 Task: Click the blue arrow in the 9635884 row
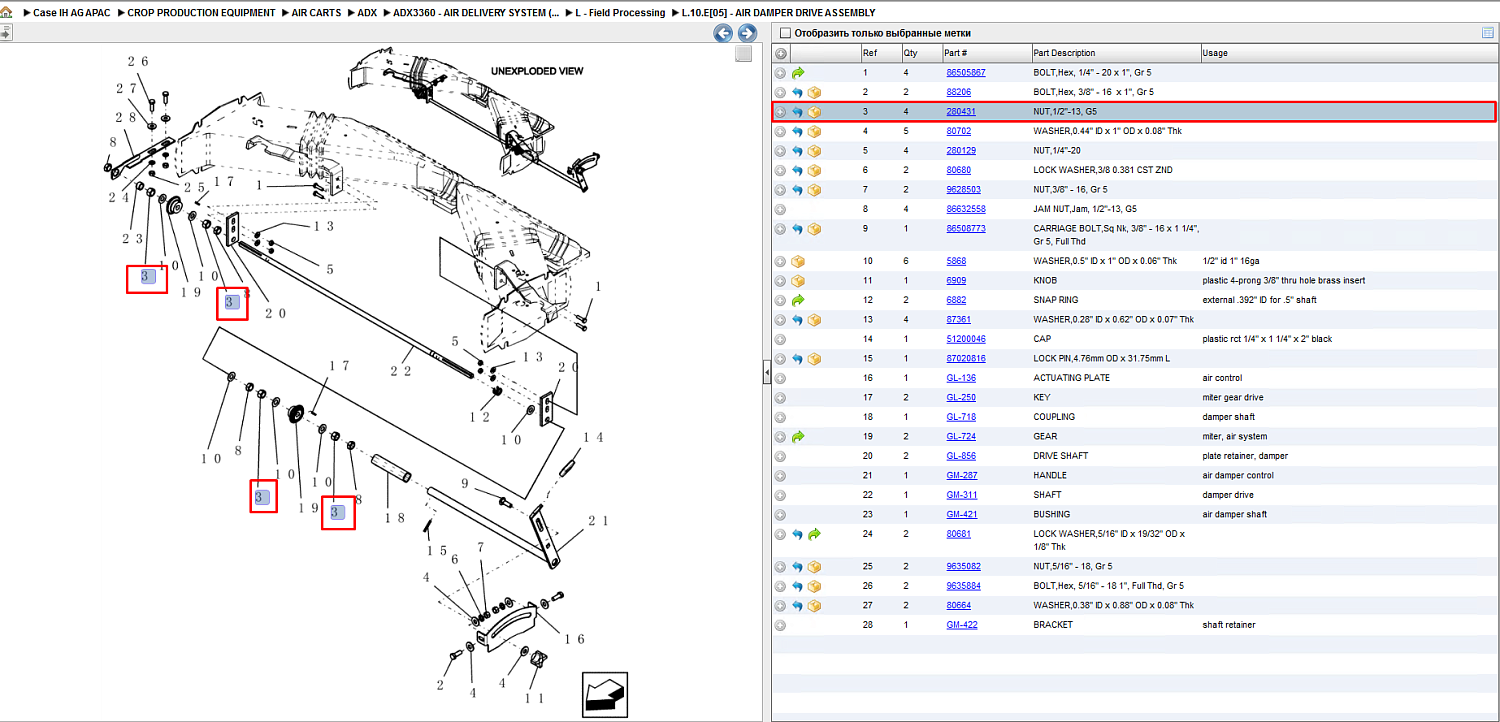[x=798, y=586]
